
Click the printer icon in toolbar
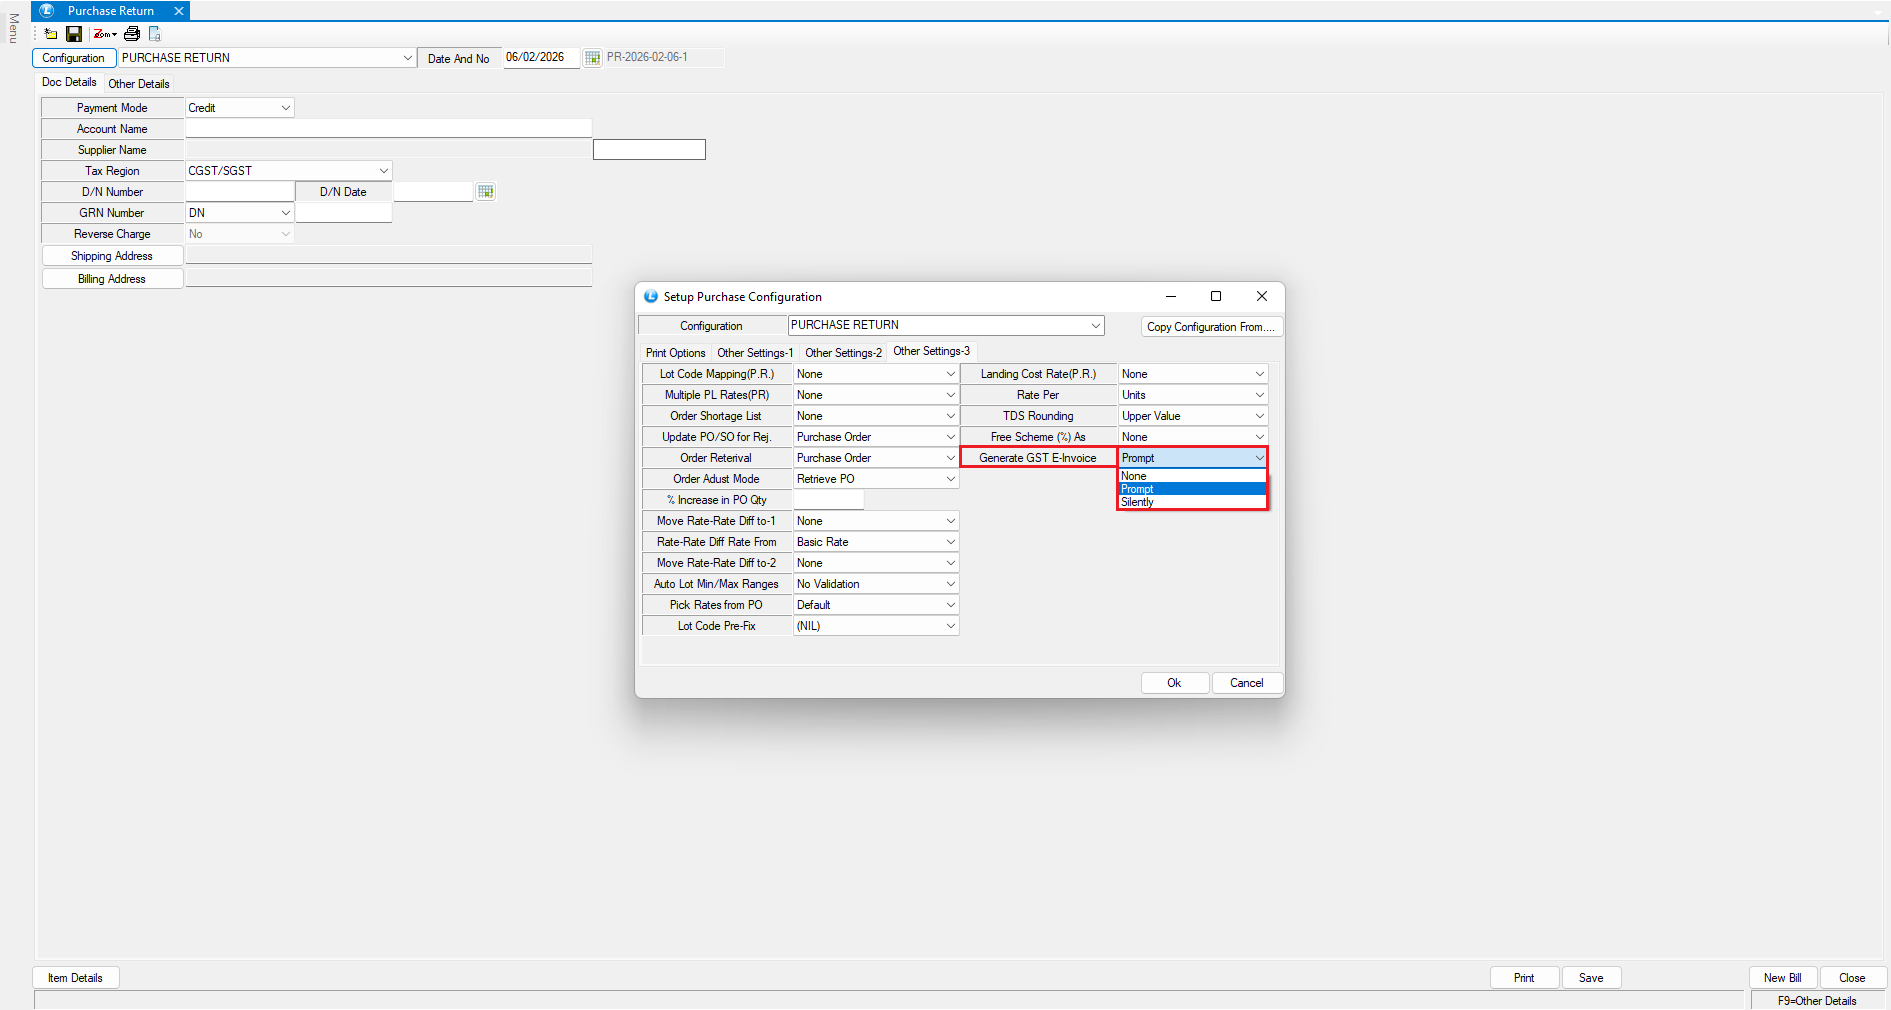pyautogui.click(x=132, y=34)
